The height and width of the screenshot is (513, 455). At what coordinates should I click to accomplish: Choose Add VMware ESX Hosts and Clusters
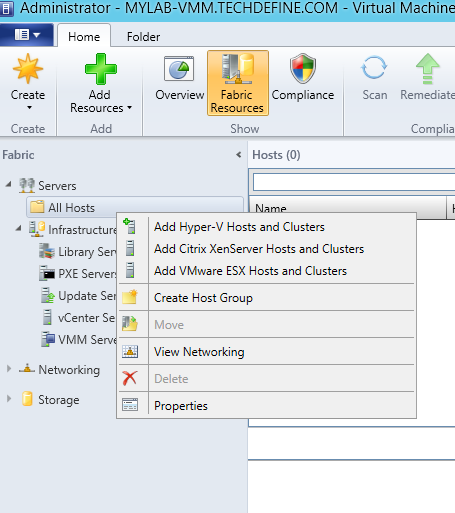[267, 271]
